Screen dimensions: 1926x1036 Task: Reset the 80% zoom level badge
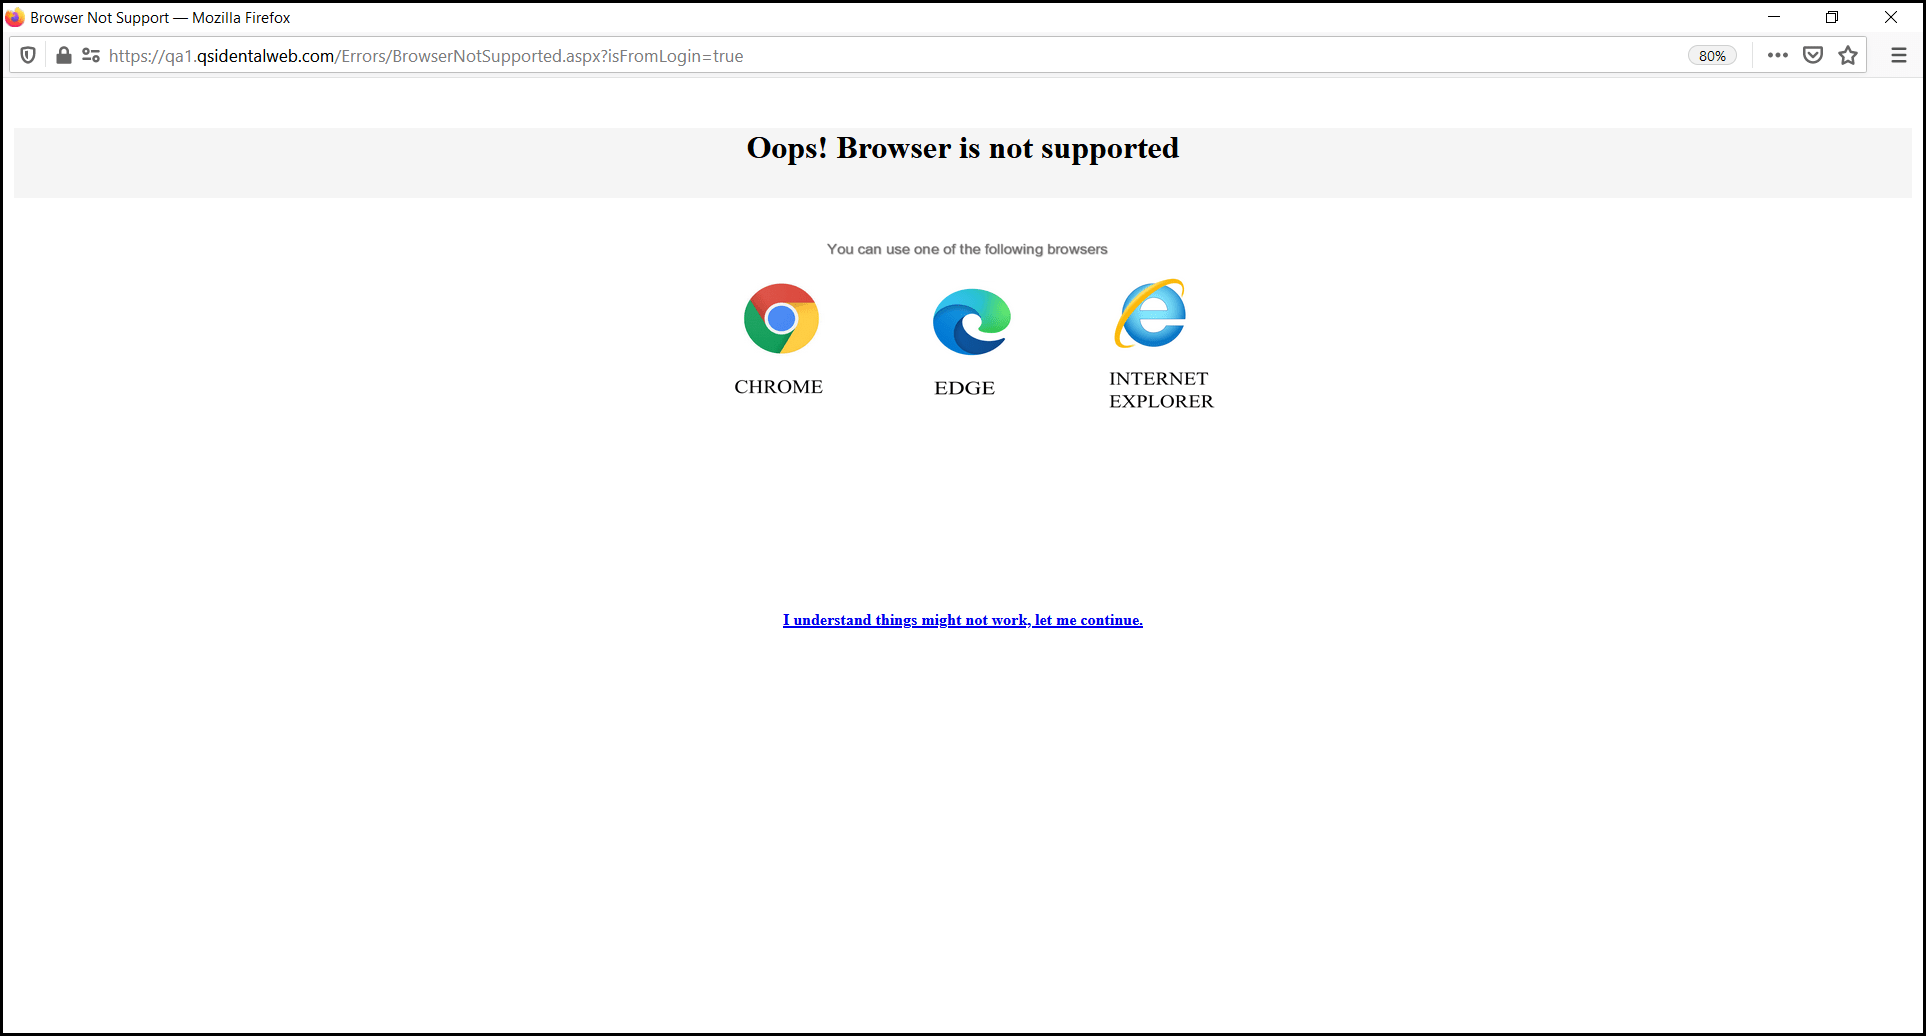click(1712, 56)
